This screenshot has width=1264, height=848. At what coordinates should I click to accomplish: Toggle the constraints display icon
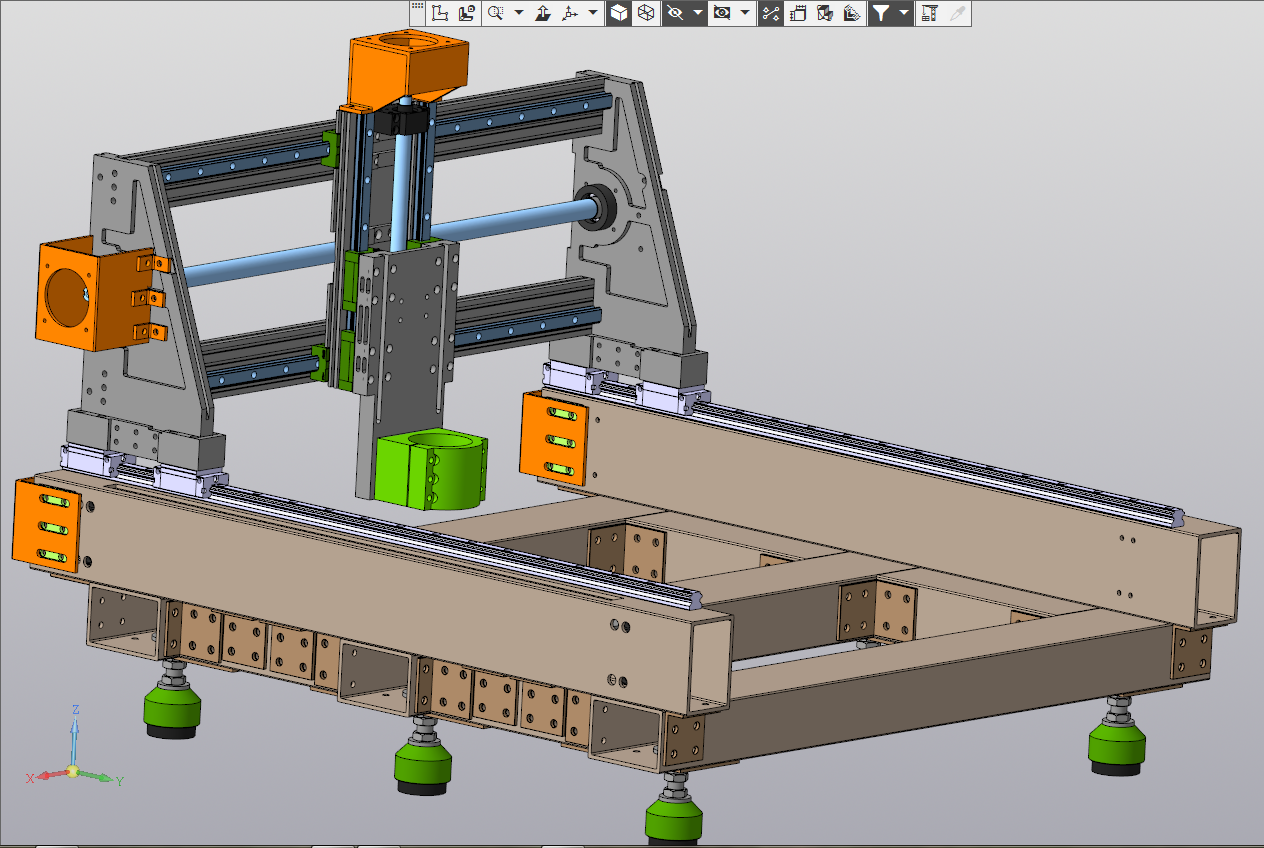(x=770, y=14)
